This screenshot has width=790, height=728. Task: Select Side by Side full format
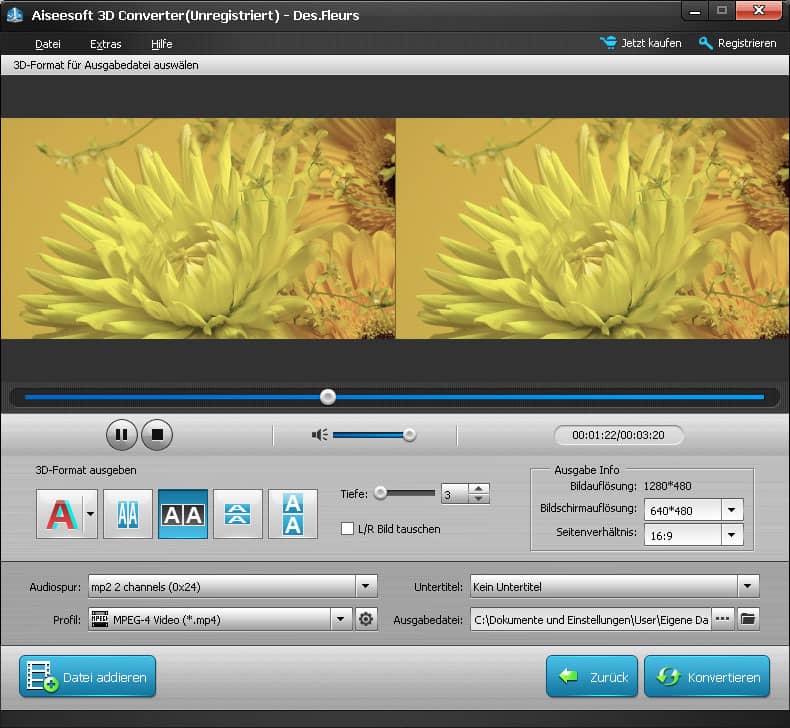coord(183,514)
